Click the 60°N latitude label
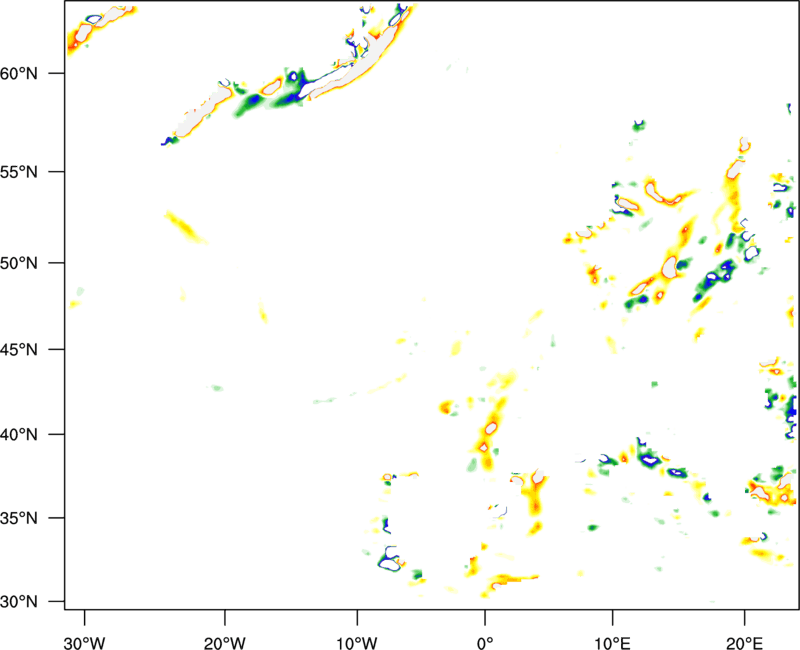This screenshot has height=650, width=800. 19,73
